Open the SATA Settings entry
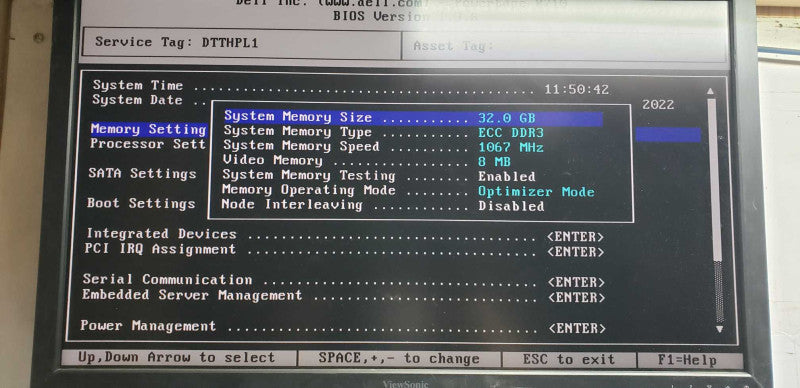The image size is (800, 388). tap(142, 174)
